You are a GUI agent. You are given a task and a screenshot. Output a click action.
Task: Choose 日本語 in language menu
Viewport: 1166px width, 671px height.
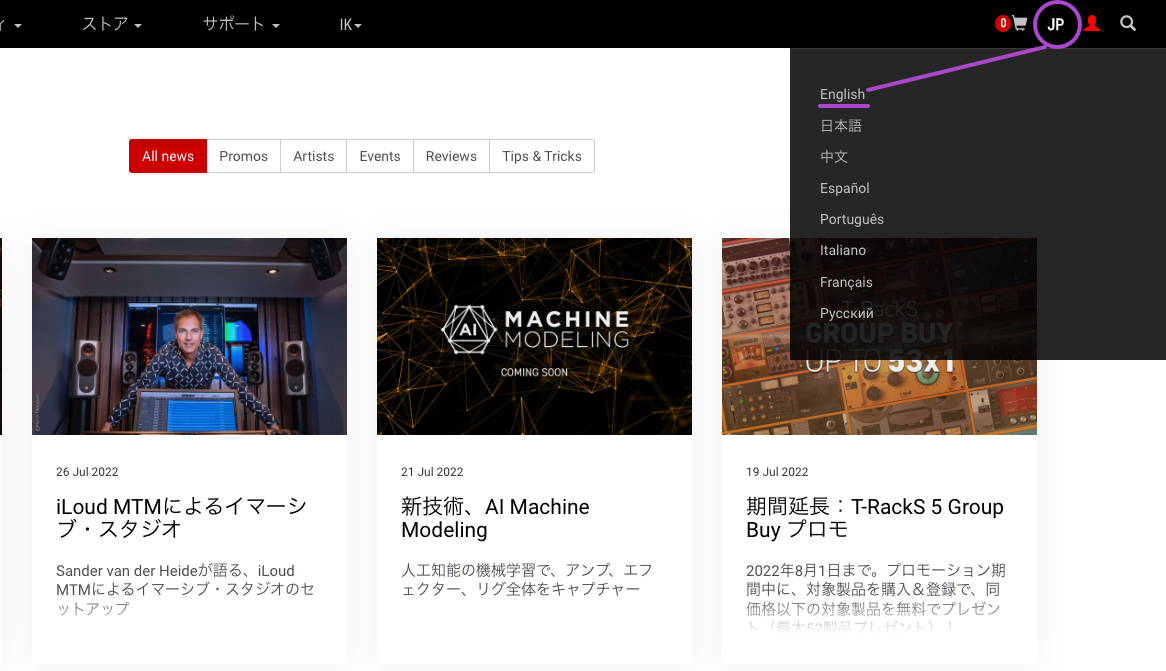click(841, 126)
